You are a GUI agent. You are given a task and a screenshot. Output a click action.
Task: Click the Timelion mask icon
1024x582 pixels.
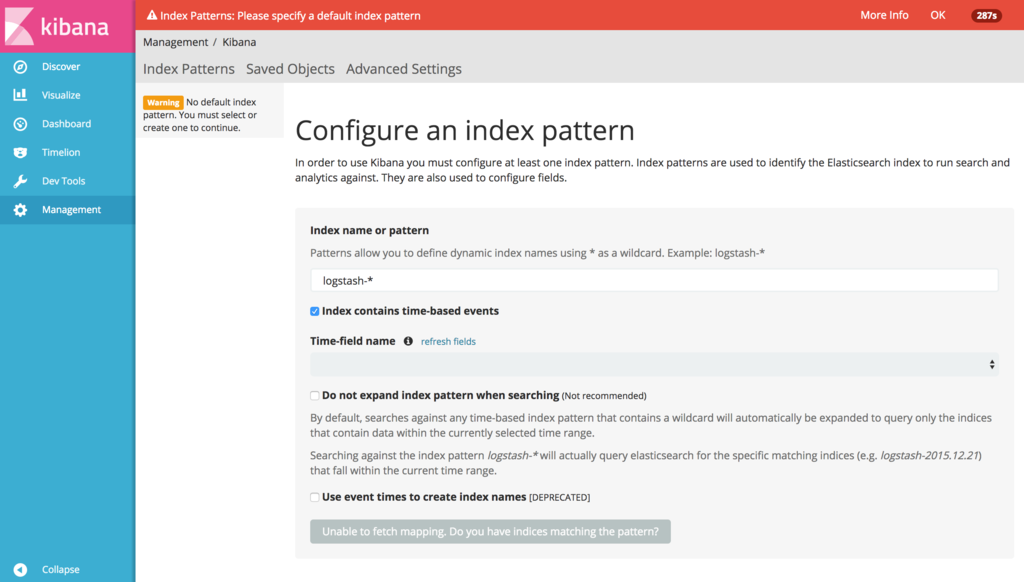tap(20, 152)
